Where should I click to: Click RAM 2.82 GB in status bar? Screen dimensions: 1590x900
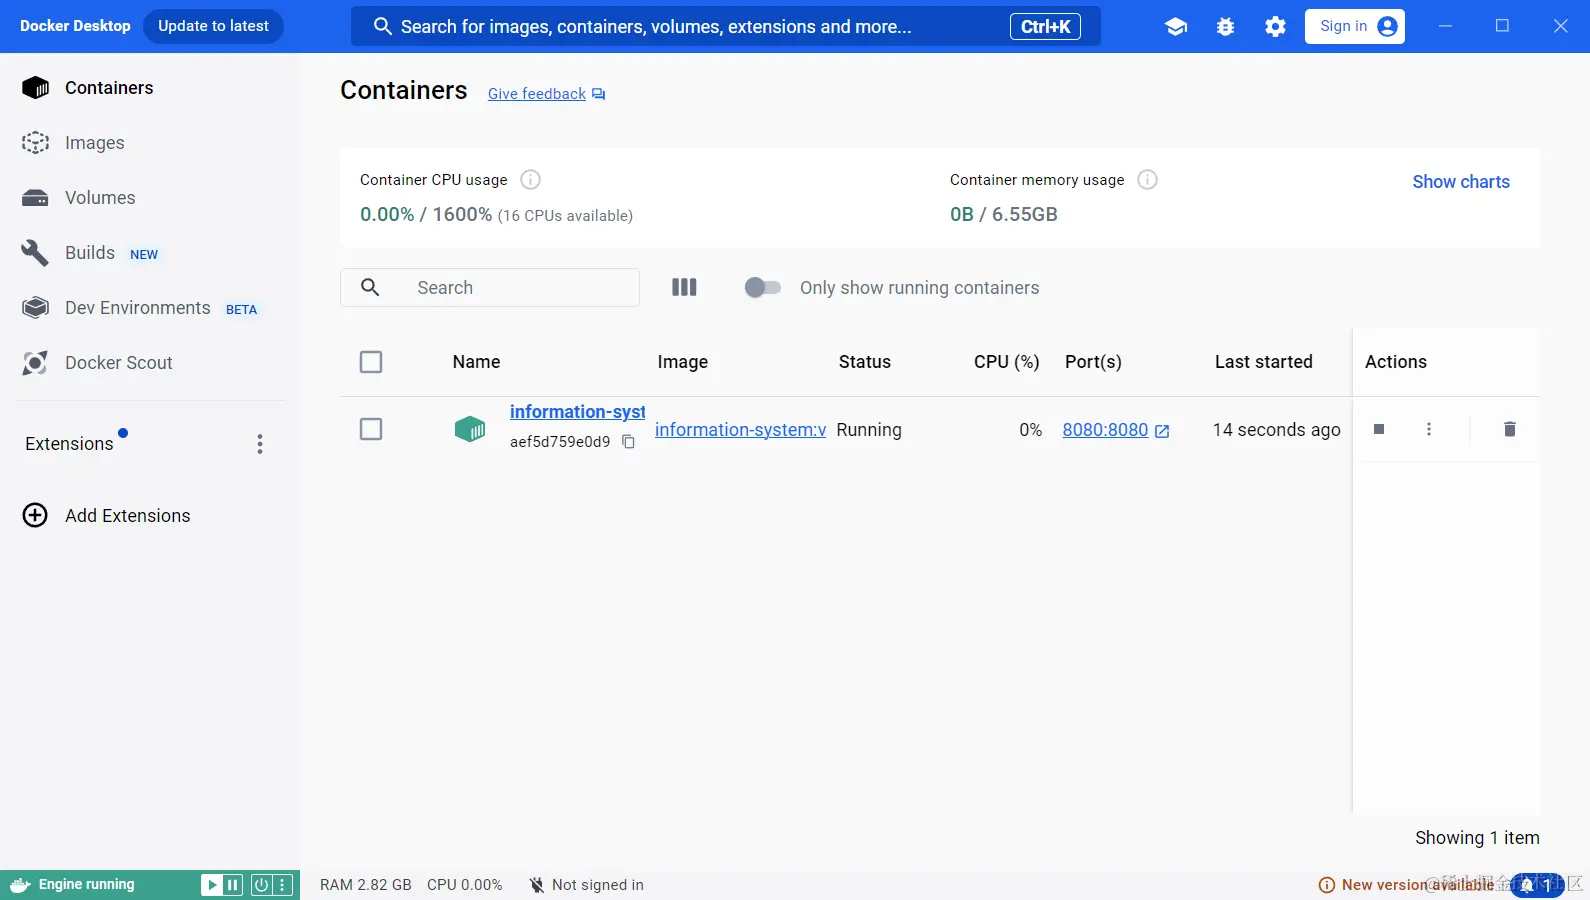pyautogui.click(x=366, y=885)
